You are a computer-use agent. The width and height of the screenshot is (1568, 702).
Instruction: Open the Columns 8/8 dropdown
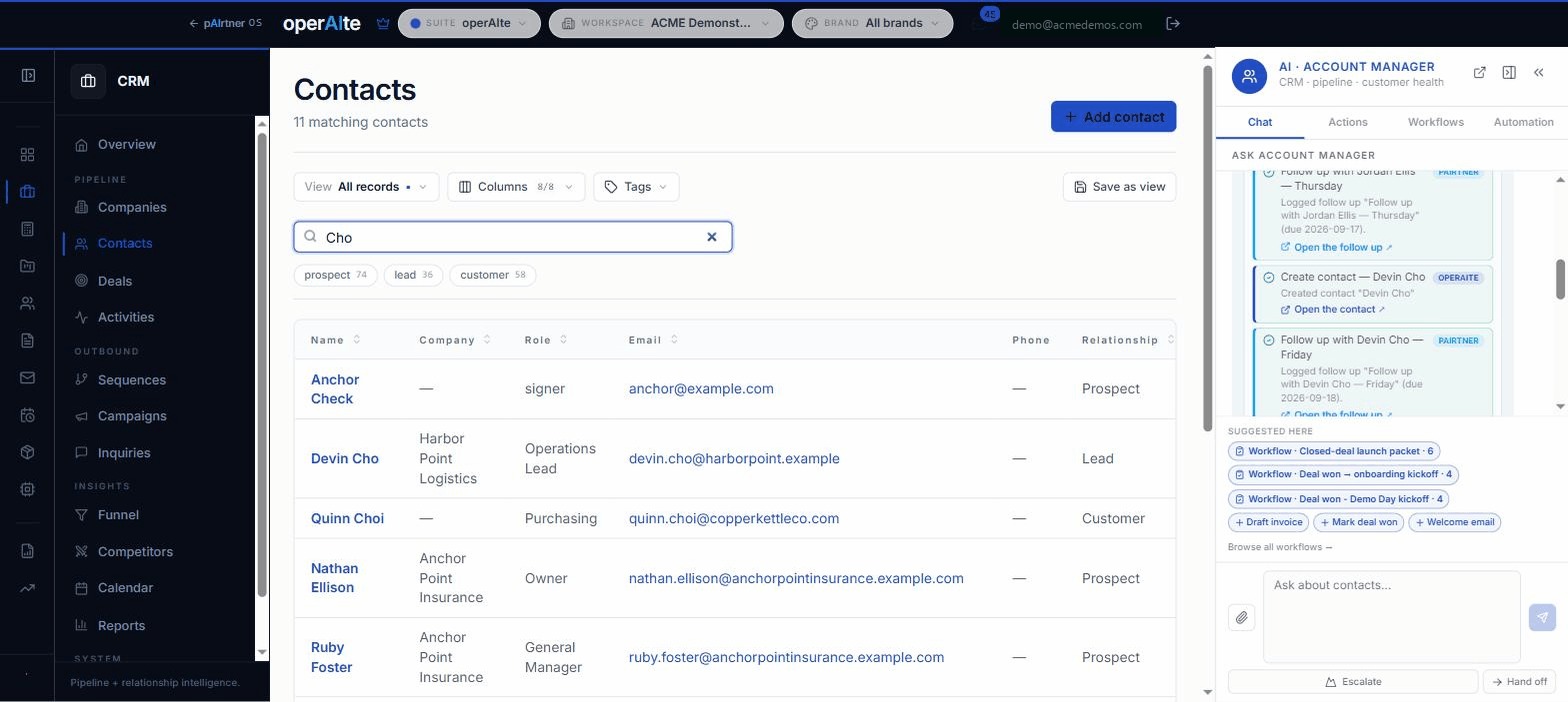(x=516, y=187)
